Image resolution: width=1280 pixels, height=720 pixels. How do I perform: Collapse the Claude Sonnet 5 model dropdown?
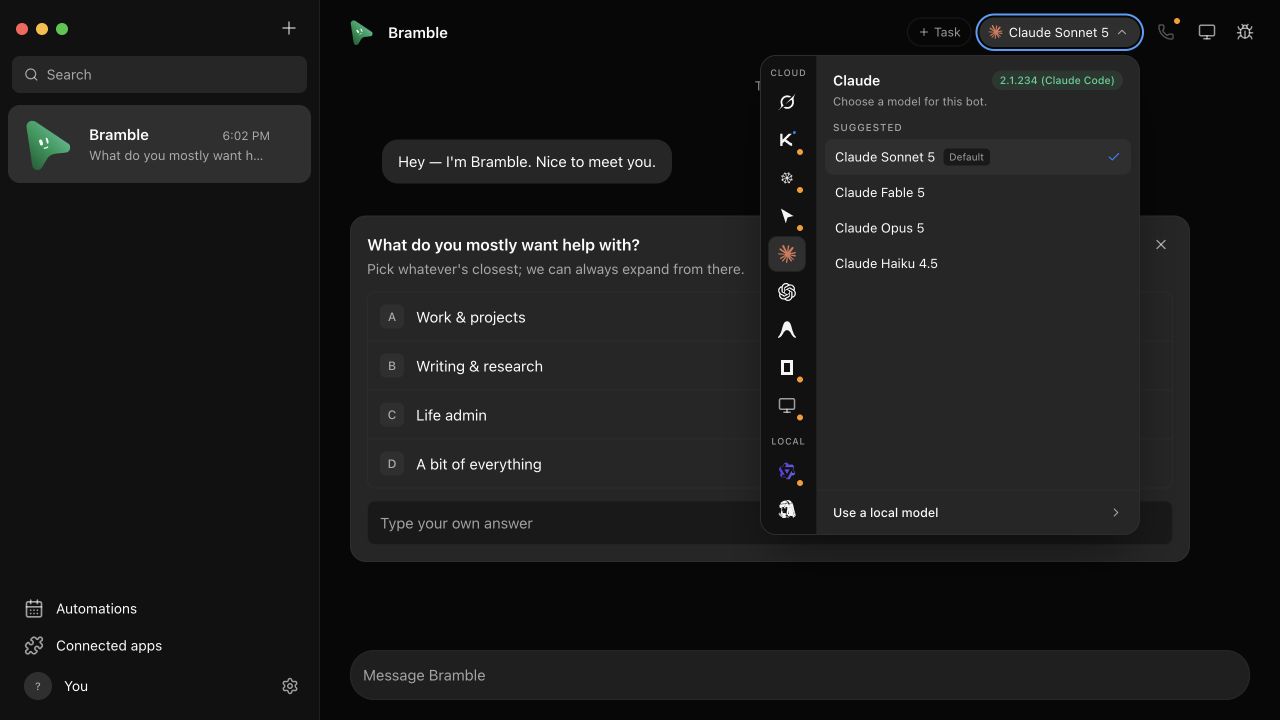pyautogui.click(x=1059, y=32)
